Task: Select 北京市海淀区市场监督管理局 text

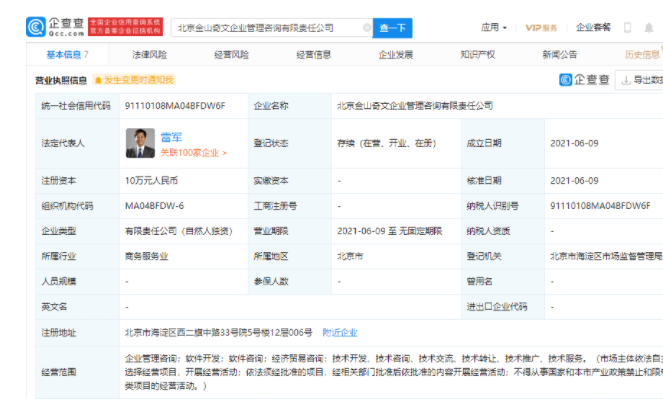Action: [x=606, y=256]
